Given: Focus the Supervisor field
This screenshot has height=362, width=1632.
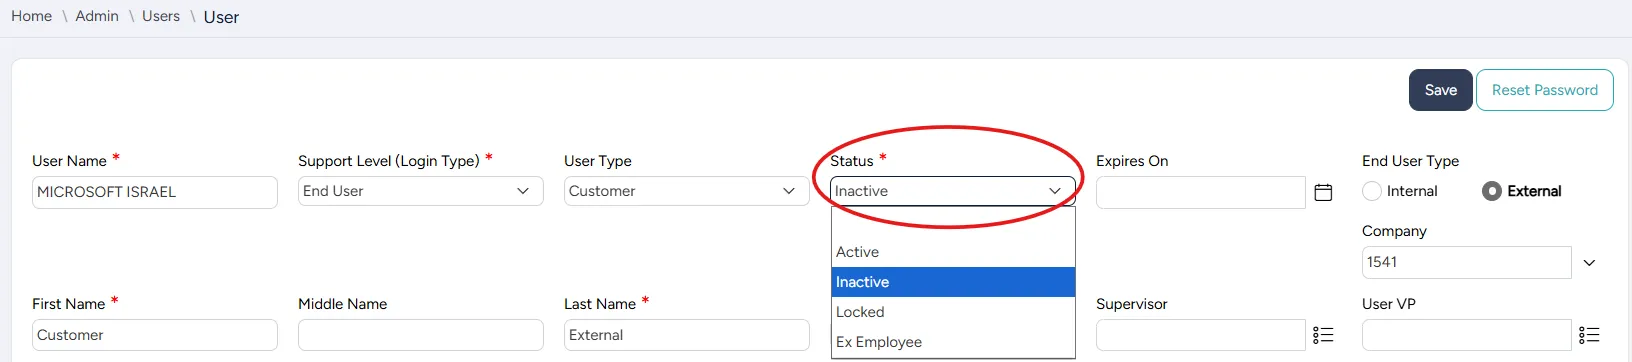Looking at the screenshot, I should pos(1201,335).
